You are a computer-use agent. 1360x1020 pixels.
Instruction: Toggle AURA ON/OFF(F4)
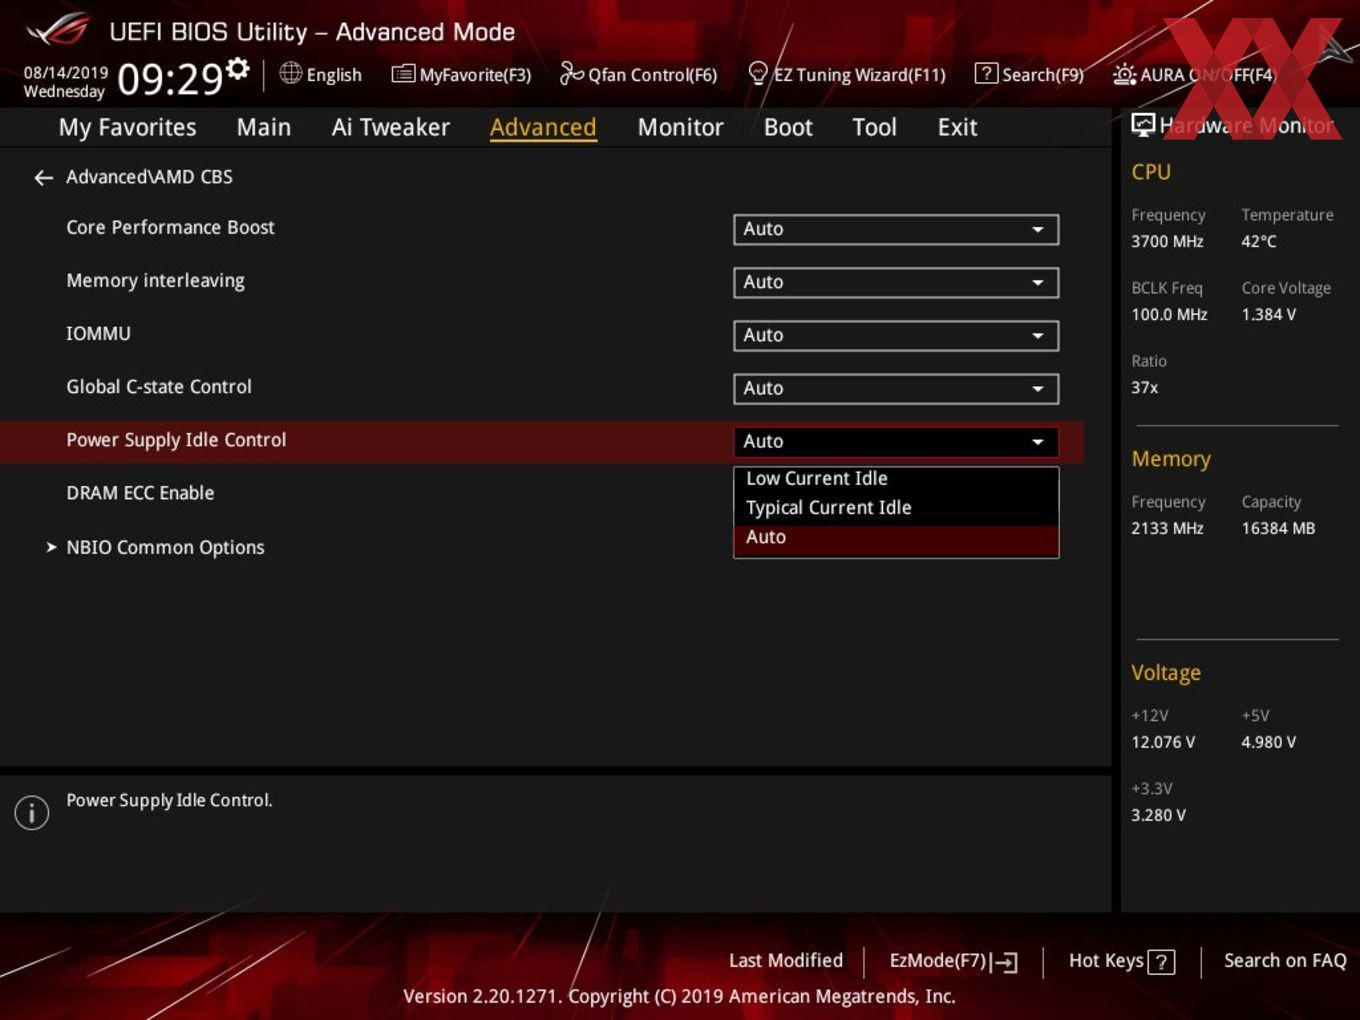[x=1194, y=74]
